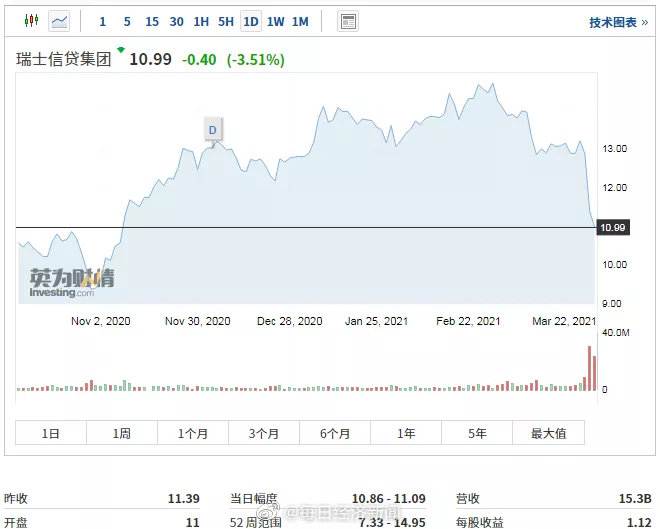Set the 15 minute interval
This screenshot has height=529, width=660.
(152, 21)
